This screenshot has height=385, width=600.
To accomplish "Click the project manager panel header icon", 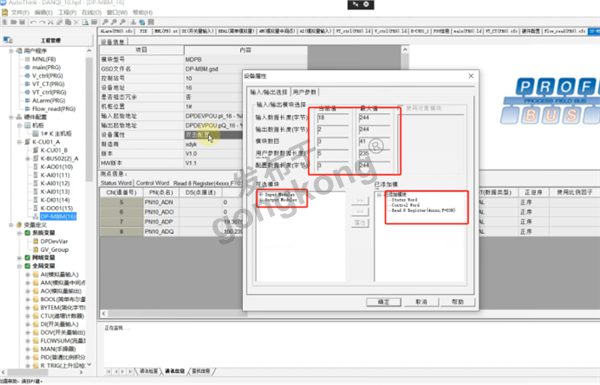I will (x=8, y=40).
